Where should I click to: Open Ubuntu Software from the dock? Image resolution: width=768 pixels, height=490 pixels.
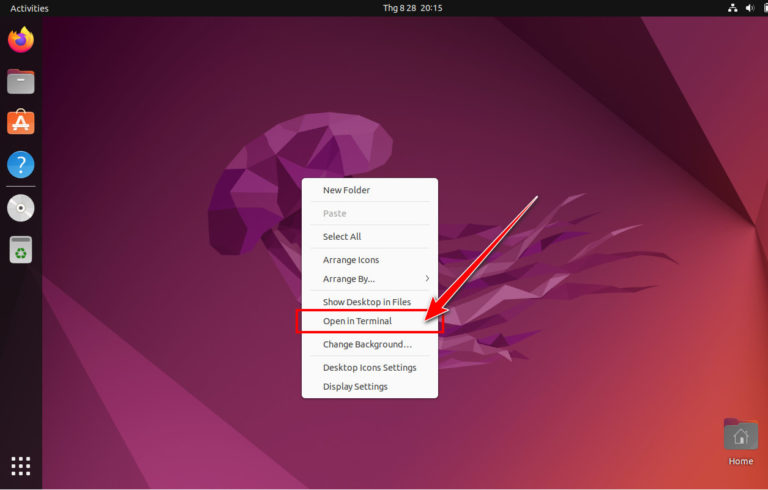(x=21, y=122)
